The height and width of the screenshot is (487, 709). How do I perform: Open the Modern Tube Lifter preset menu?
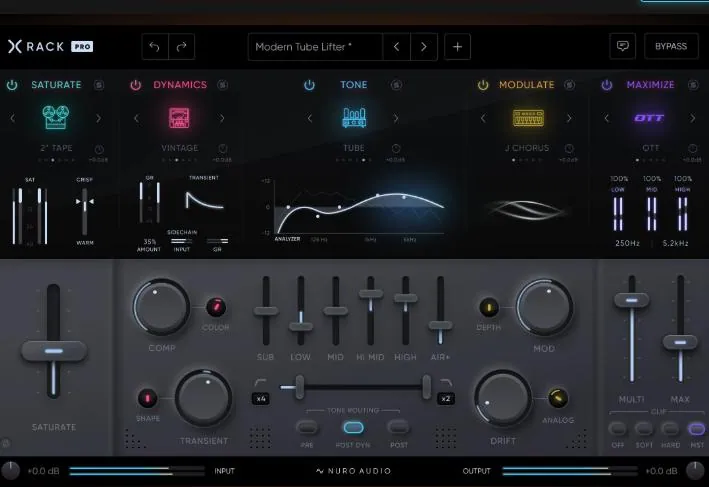pyautogui.click(x=315, y=47)
